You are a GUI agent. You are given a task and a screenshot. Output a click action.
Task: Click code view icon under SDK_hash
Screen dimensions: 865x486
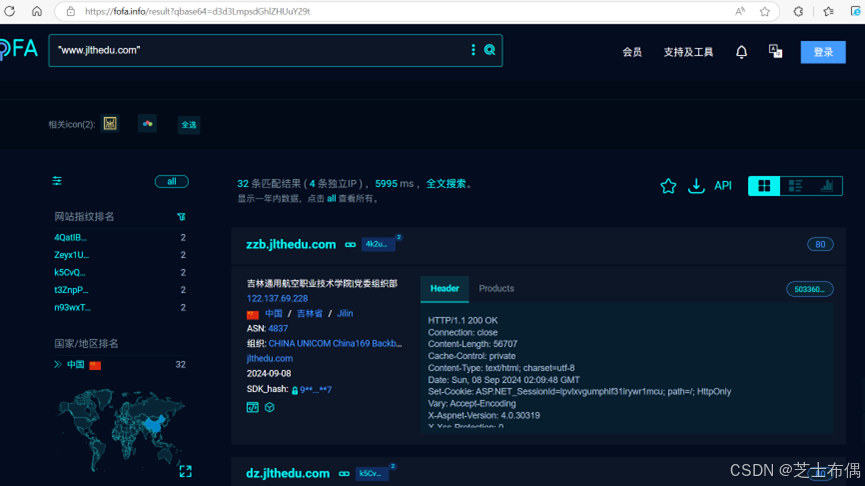coord(252,407)
